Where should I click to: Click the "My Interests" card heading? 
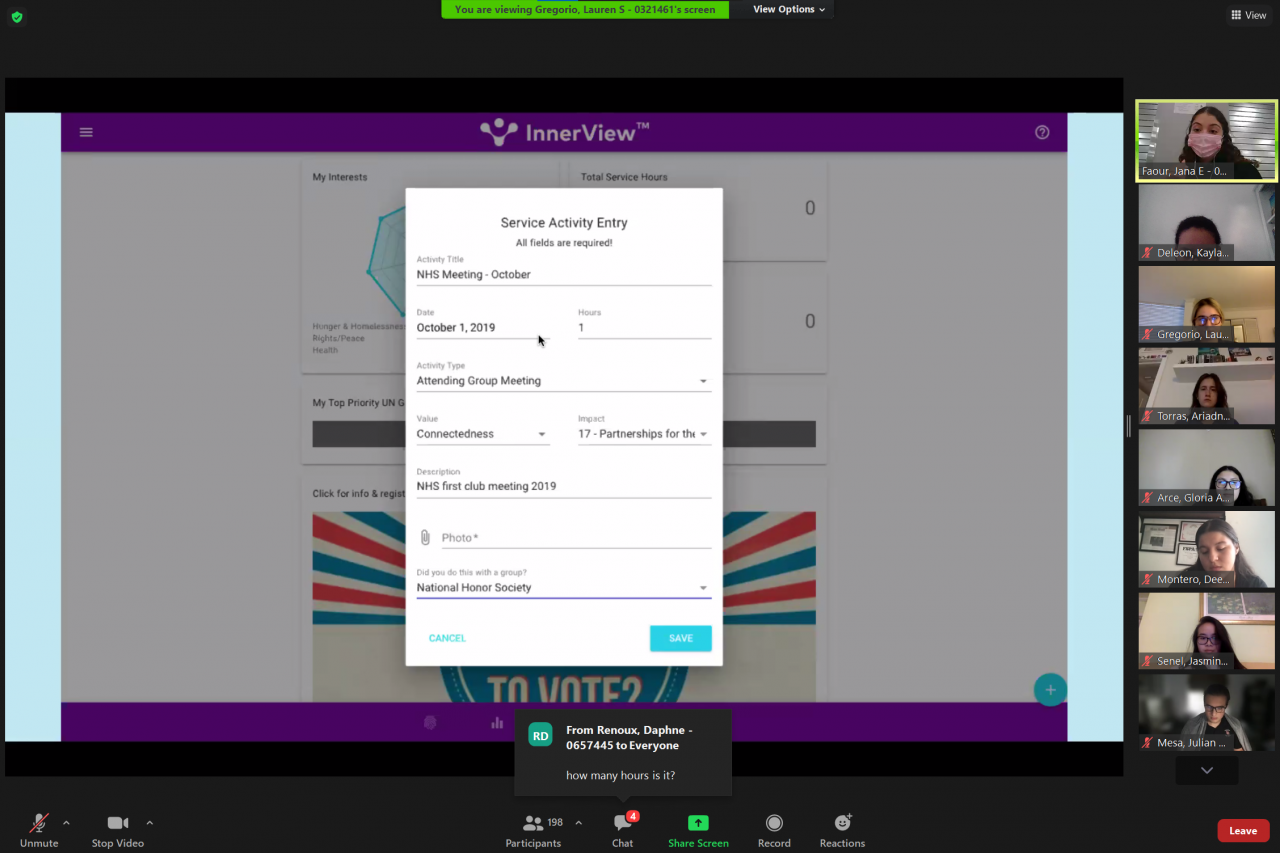(x=340, y=177)
